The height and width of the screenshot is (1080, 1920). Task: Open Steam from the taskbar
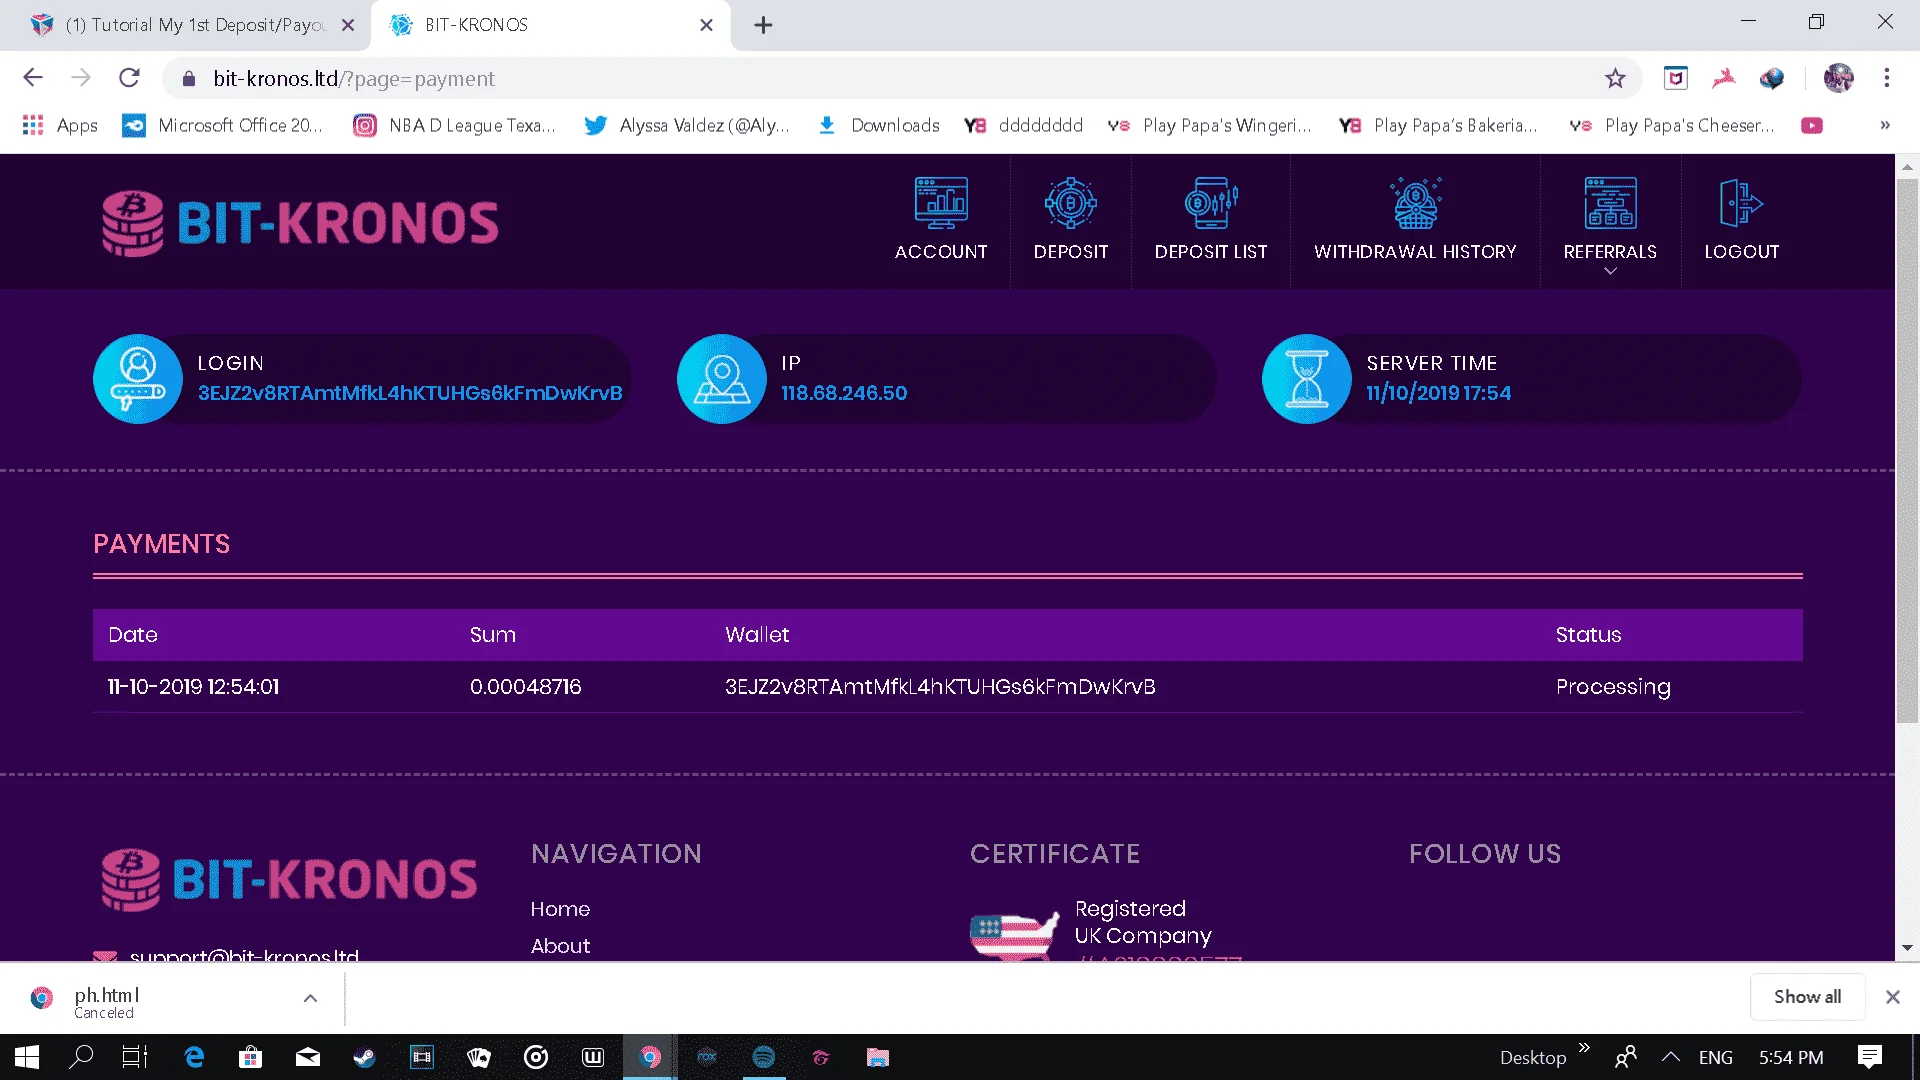click(x=364, y=1057)
